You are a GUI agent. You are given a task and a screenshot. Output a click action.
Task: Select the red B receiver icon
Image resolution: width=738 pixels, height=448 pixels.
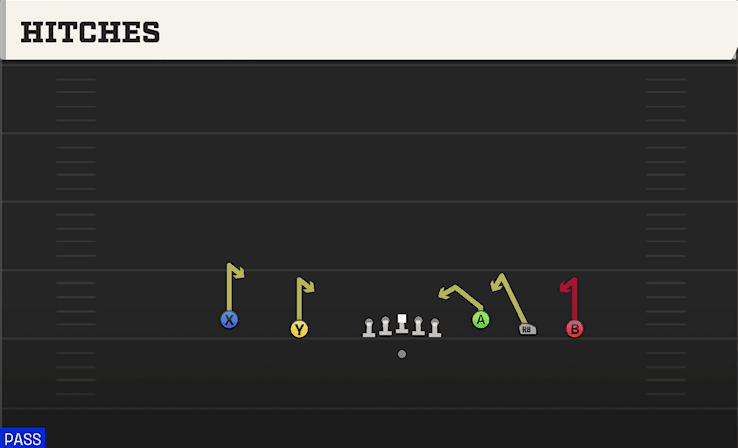[574, 329]
